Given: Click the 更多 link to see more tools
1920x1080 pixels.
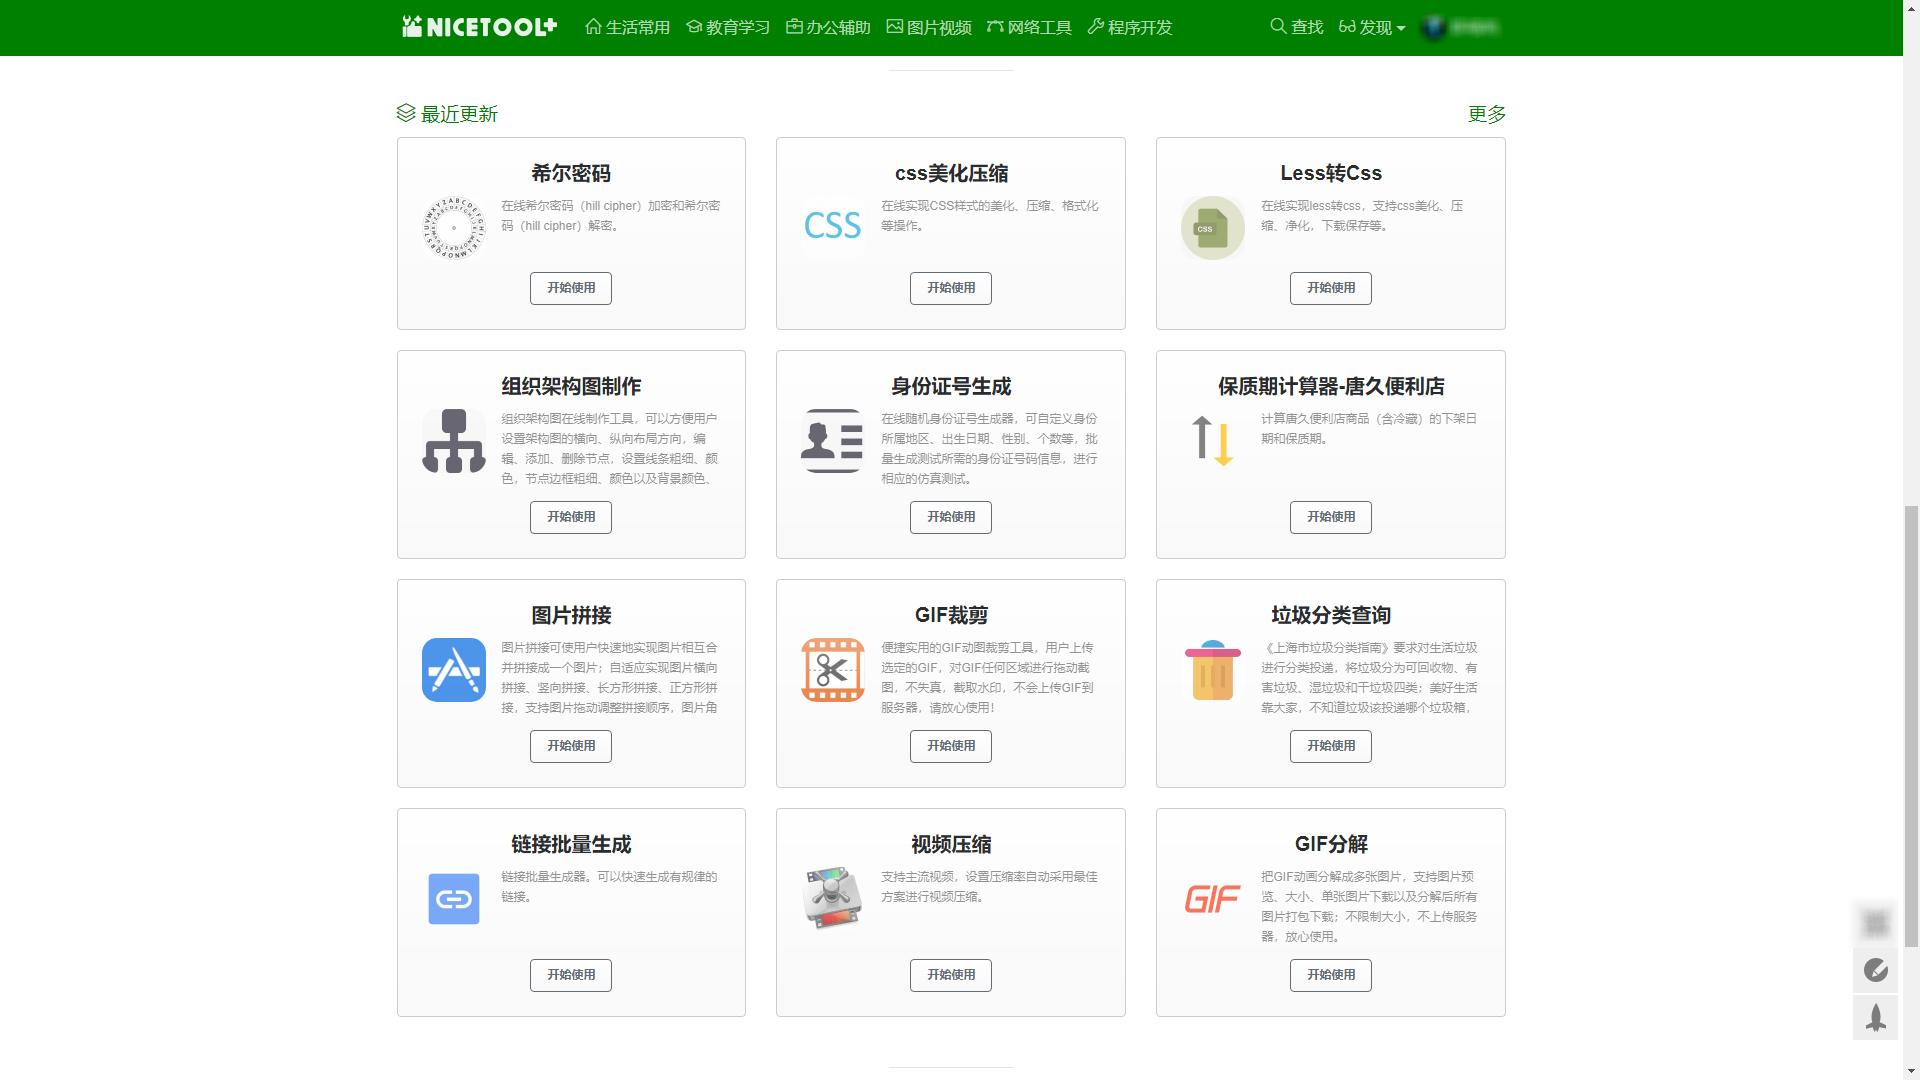Looking at the screenshot, I should (1486, 114).
